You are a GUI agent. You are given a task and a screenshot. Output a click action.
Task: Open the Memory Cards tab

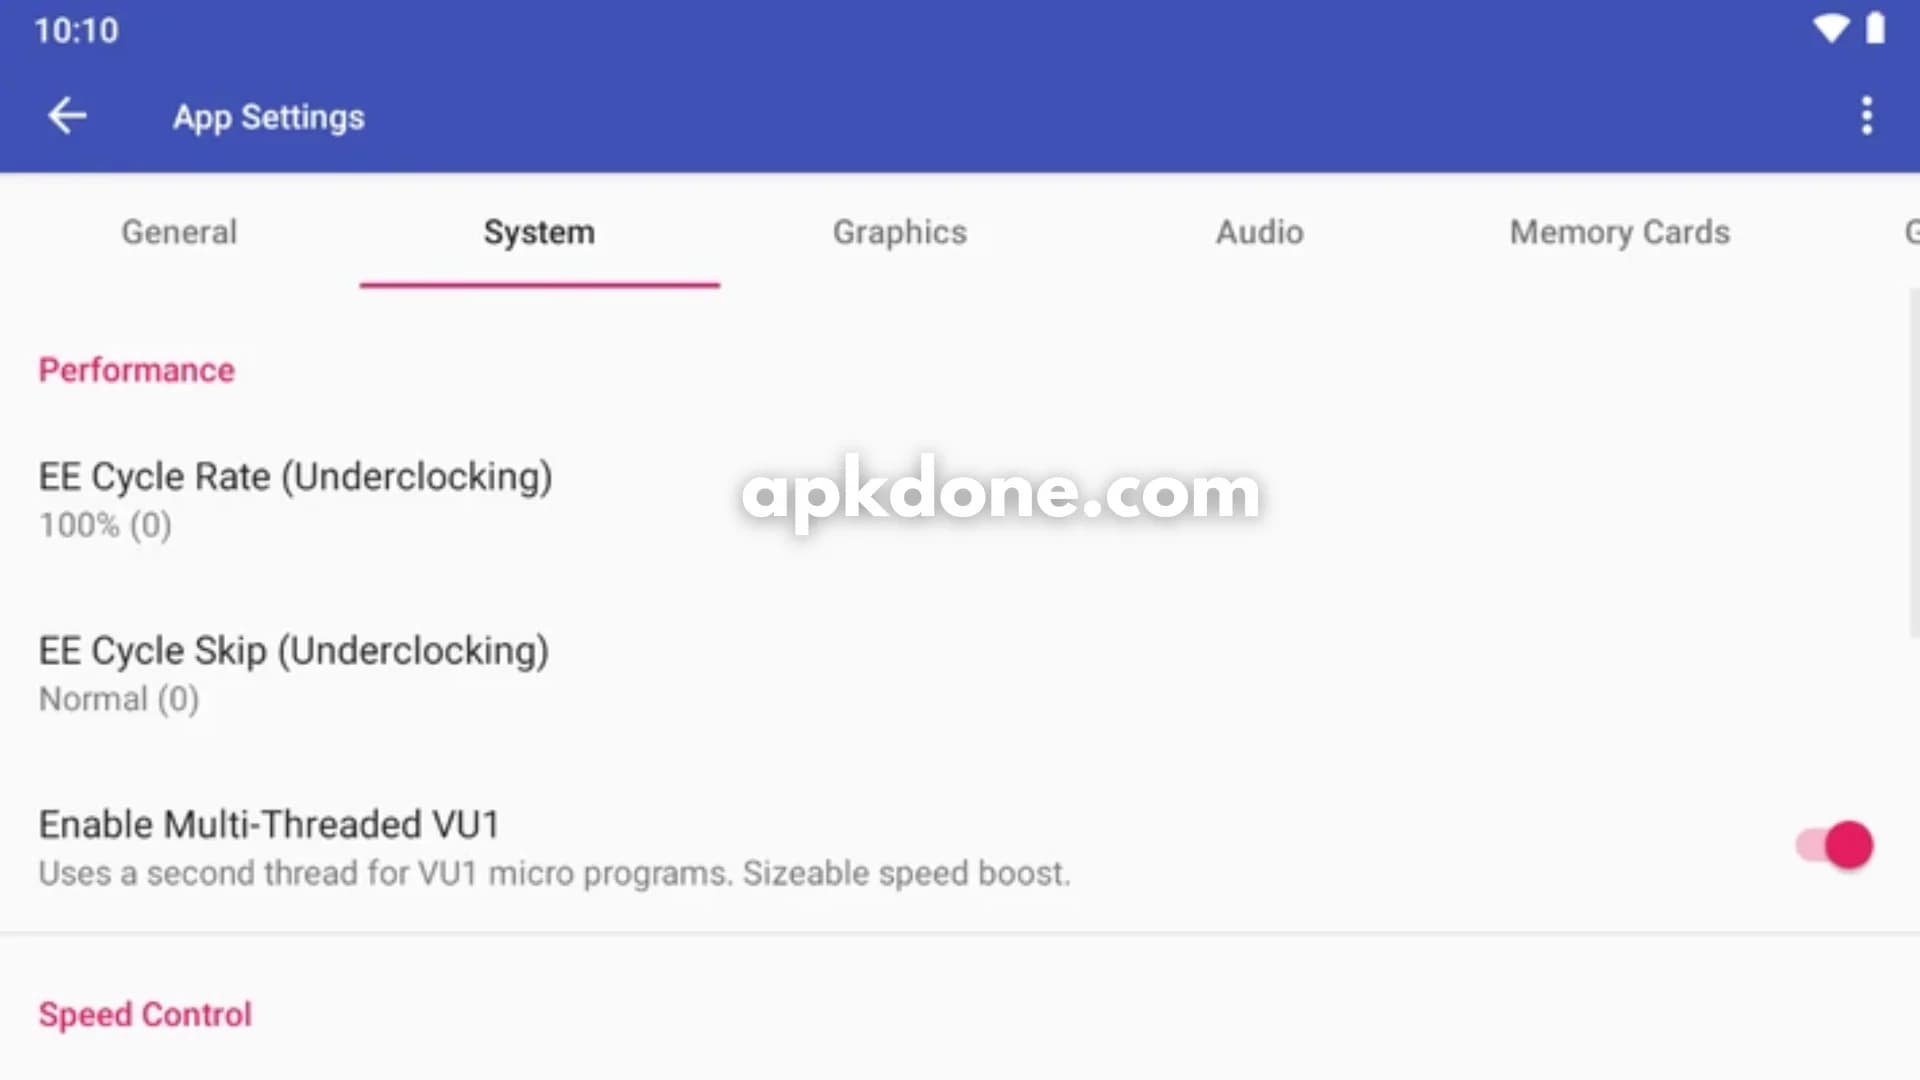tap(1620, 232)
